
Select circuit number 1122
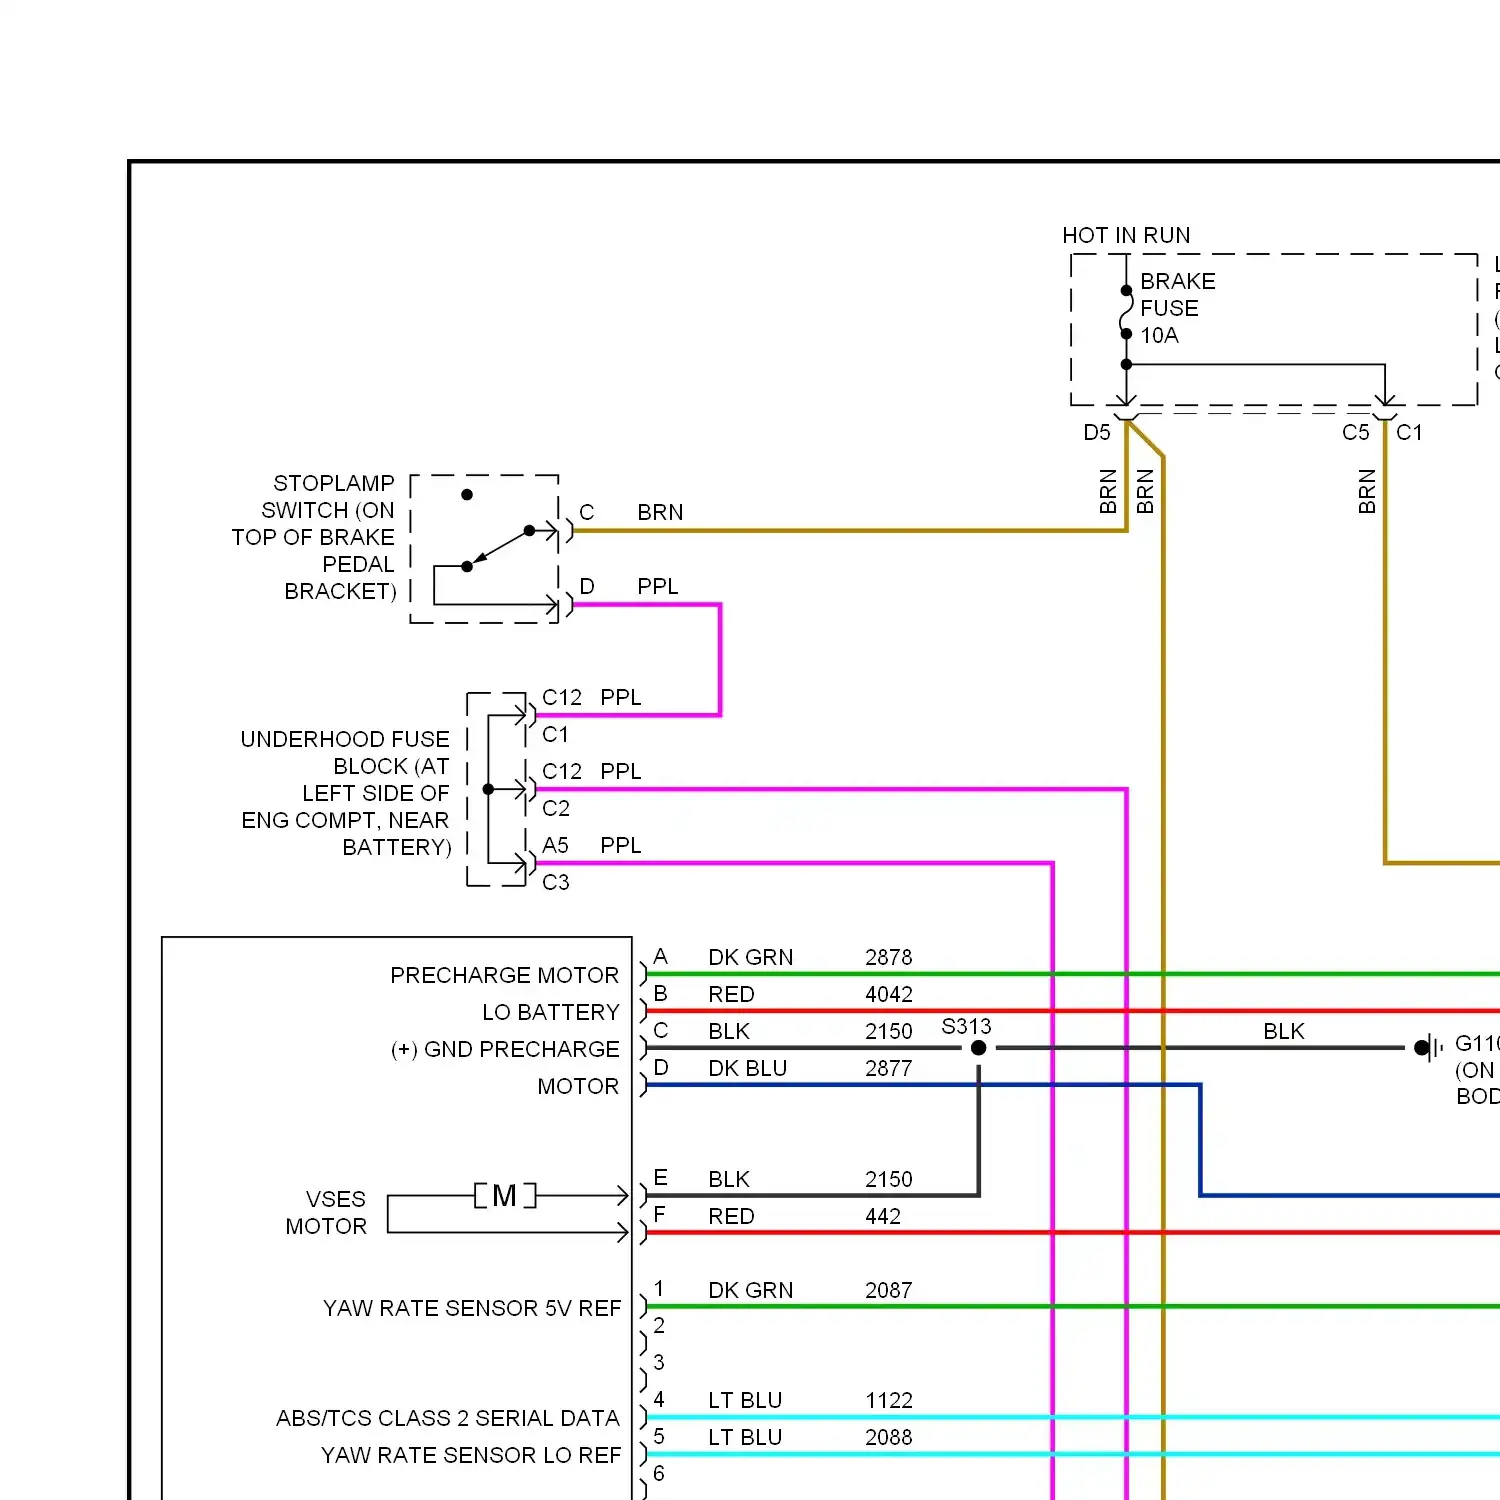(888, 1400)
